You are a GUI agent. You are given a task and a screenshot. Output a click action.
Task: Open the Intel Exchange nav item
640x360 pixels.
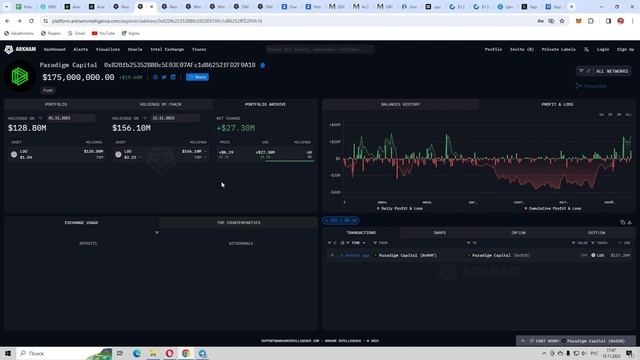(167, 49)
